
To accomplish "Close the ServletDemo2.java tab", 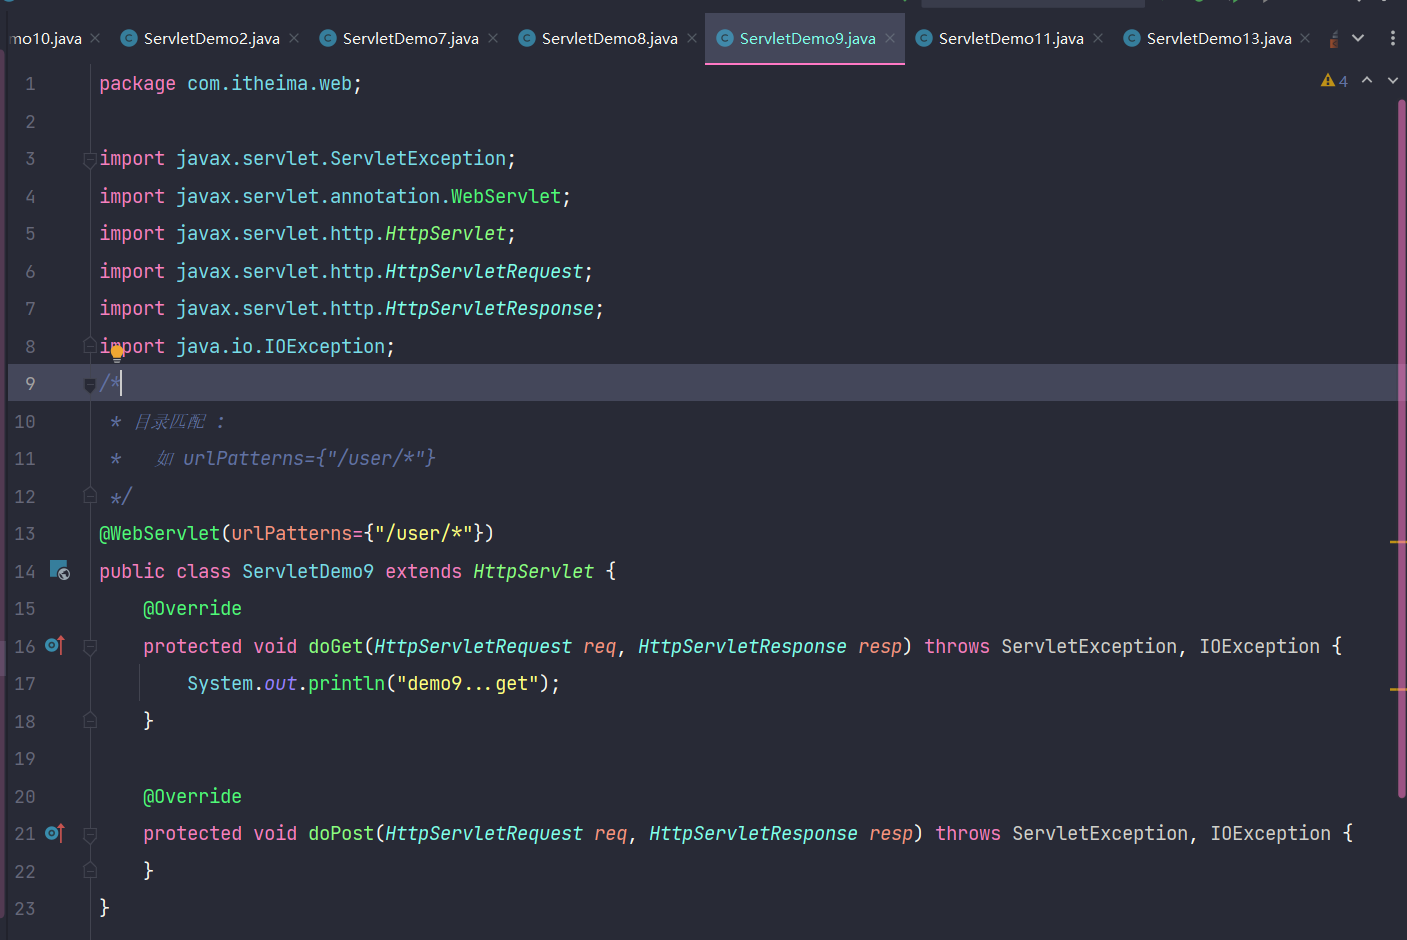I will tap(294, 38).
